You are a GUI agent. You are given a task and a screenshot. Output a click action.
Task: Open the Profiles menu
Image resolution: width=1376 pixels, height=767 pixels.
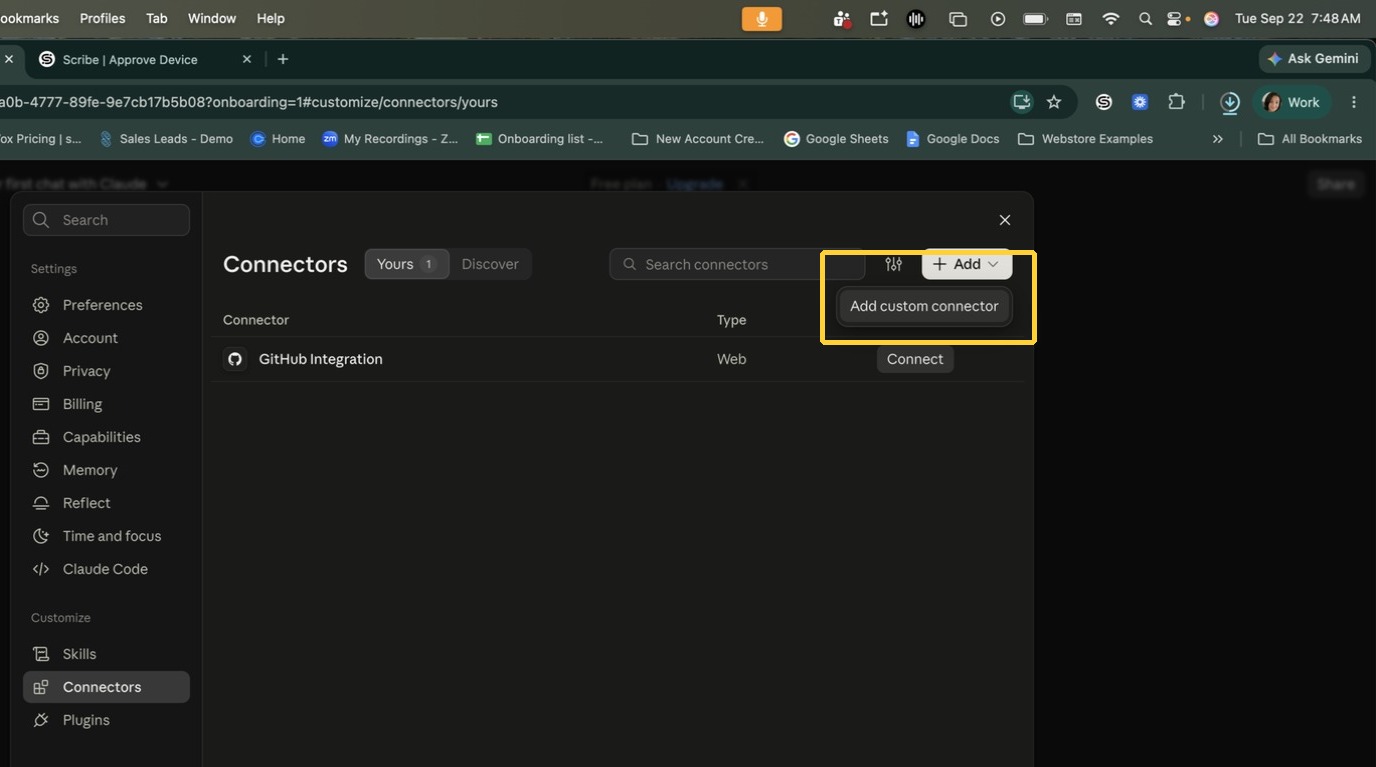coord(102,18)
